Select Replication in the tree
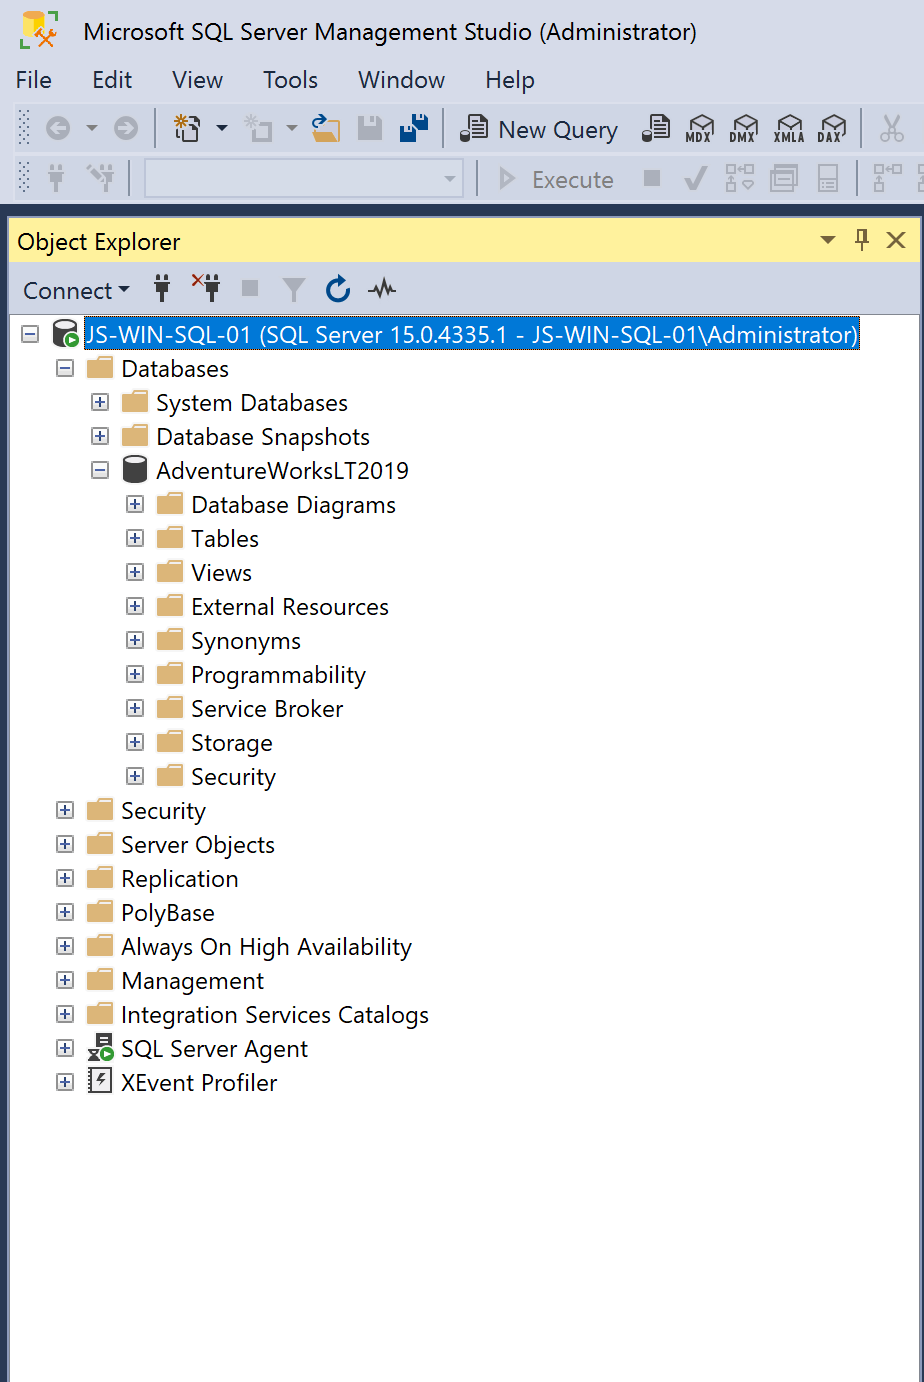Viewport: 924px width, 1382px height. pyautogui.click(x=180, y=879)
